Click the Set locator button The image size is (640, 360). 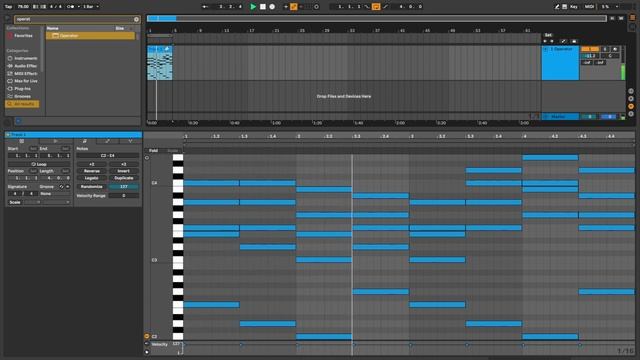548,35
